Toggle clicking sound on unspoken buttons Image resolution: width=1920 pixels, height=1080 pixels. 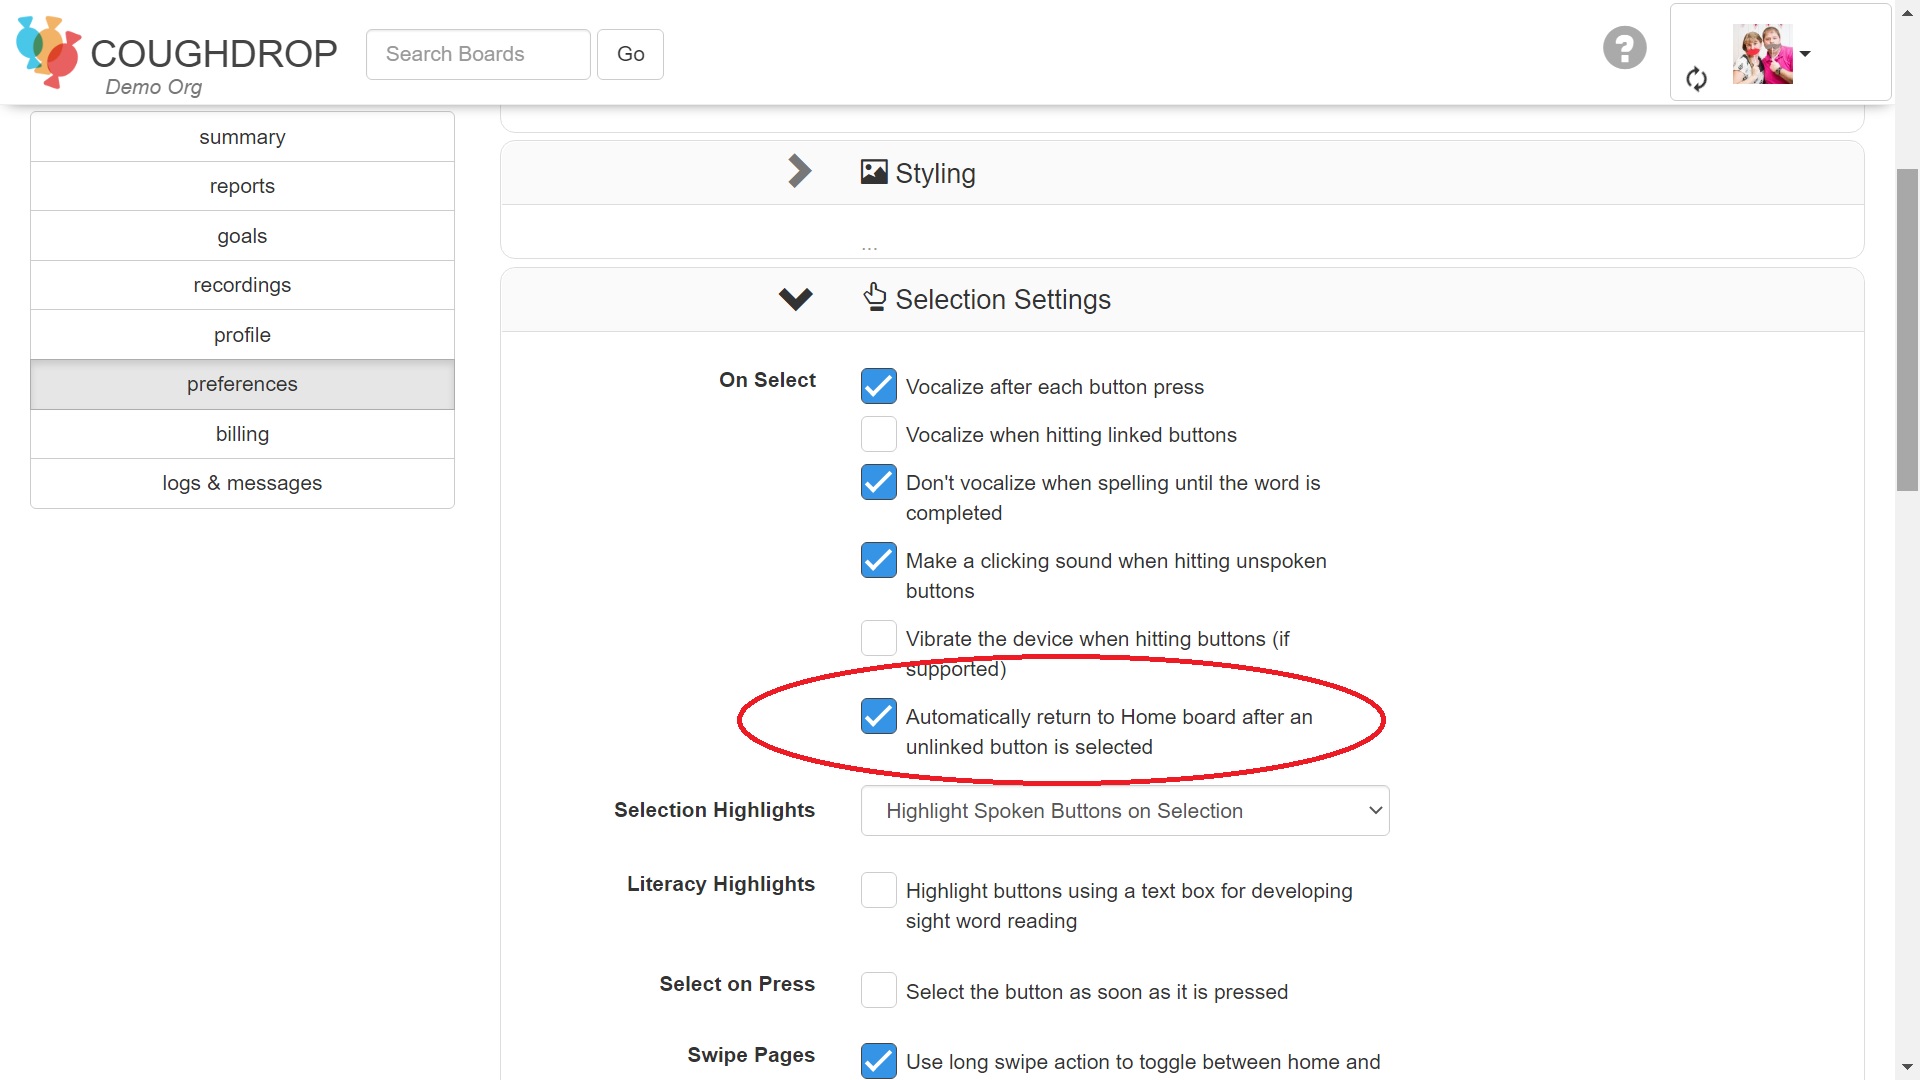878,560
